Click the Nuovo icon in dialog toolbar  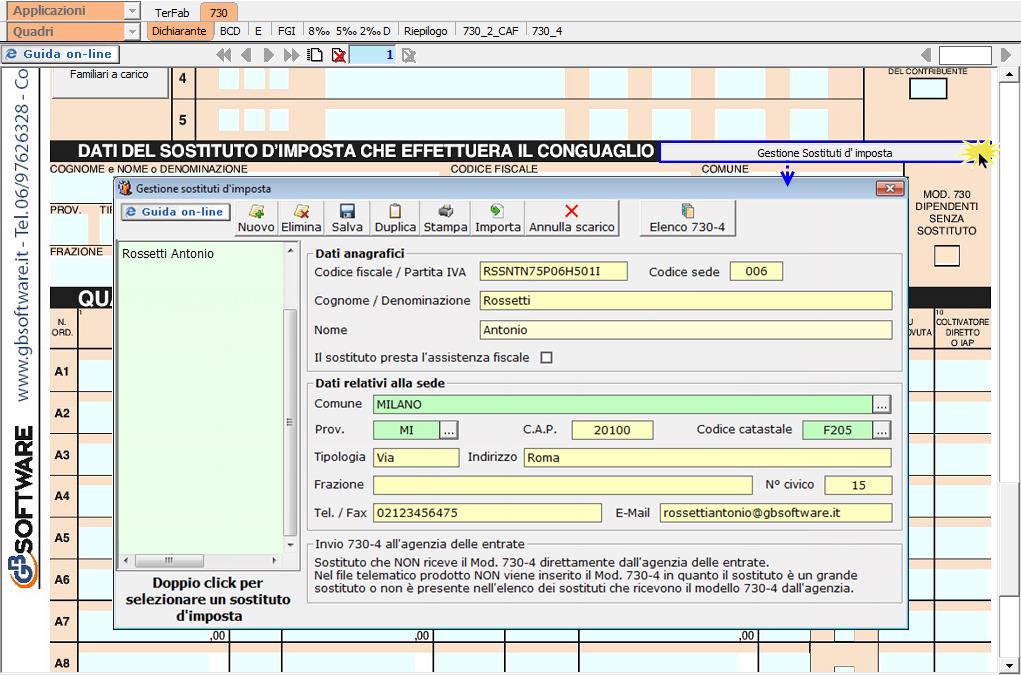256,218
